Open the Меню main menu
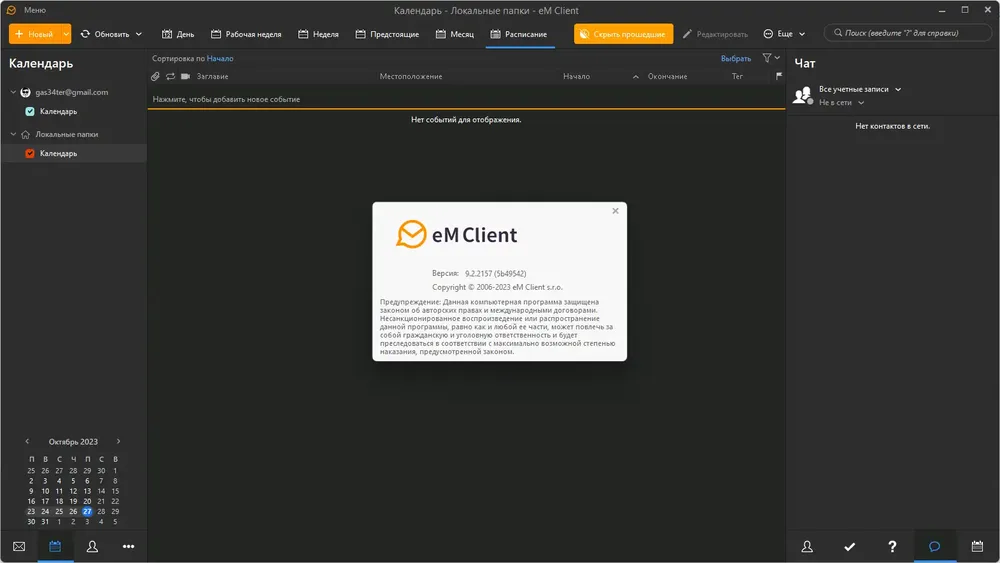 coord(34,10)
